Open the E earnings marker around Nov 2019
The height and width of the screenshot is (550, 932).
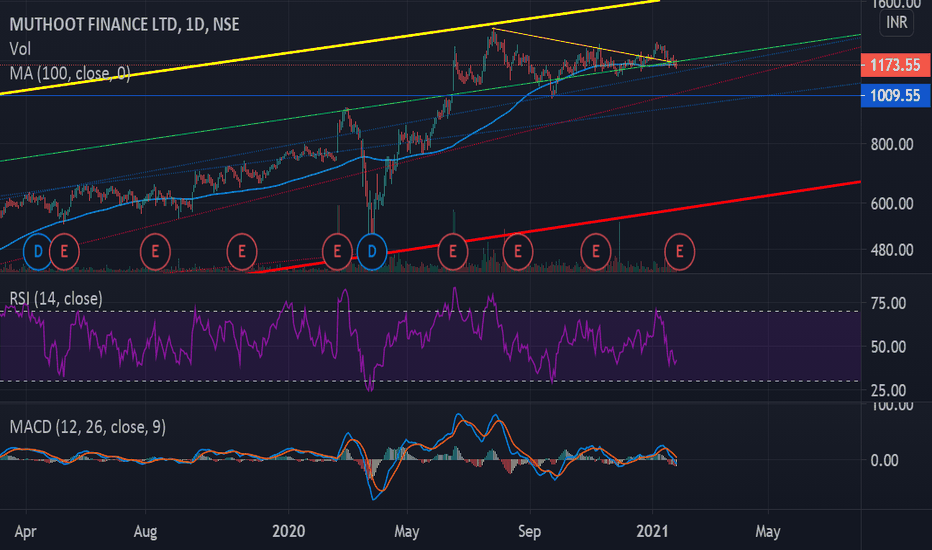pyautogui.click(x=242, y=252)
